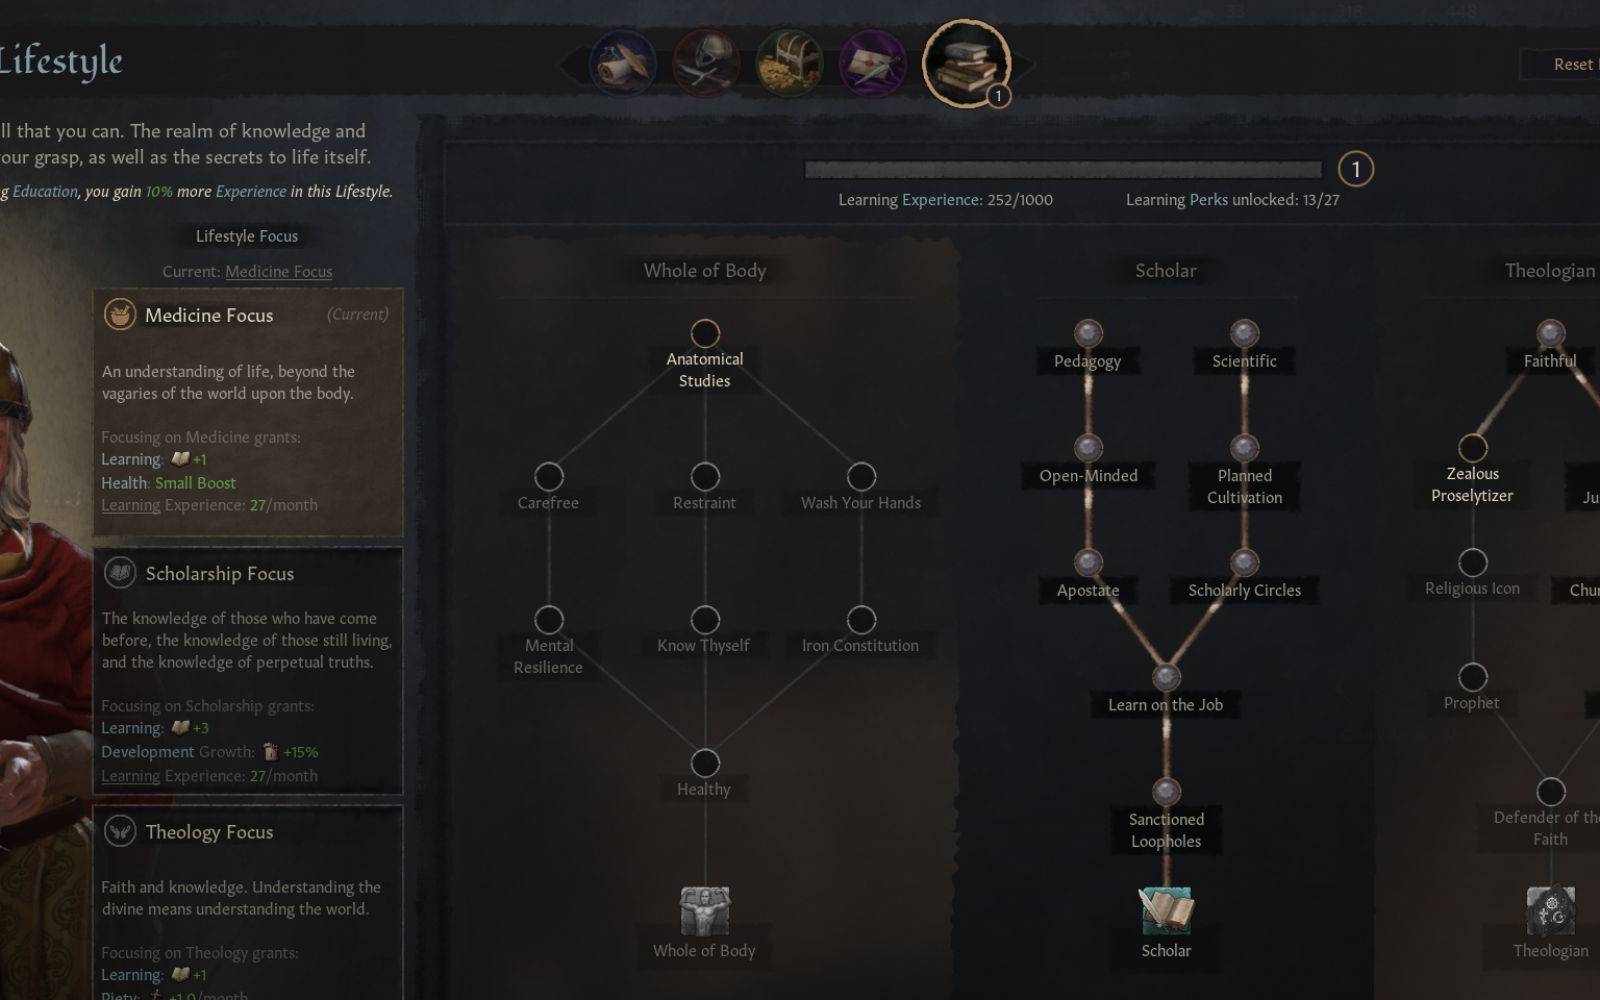Click the Theologian trait icon
Viewport: 1600px width, 1000px height.
[x=1550, y=911]
